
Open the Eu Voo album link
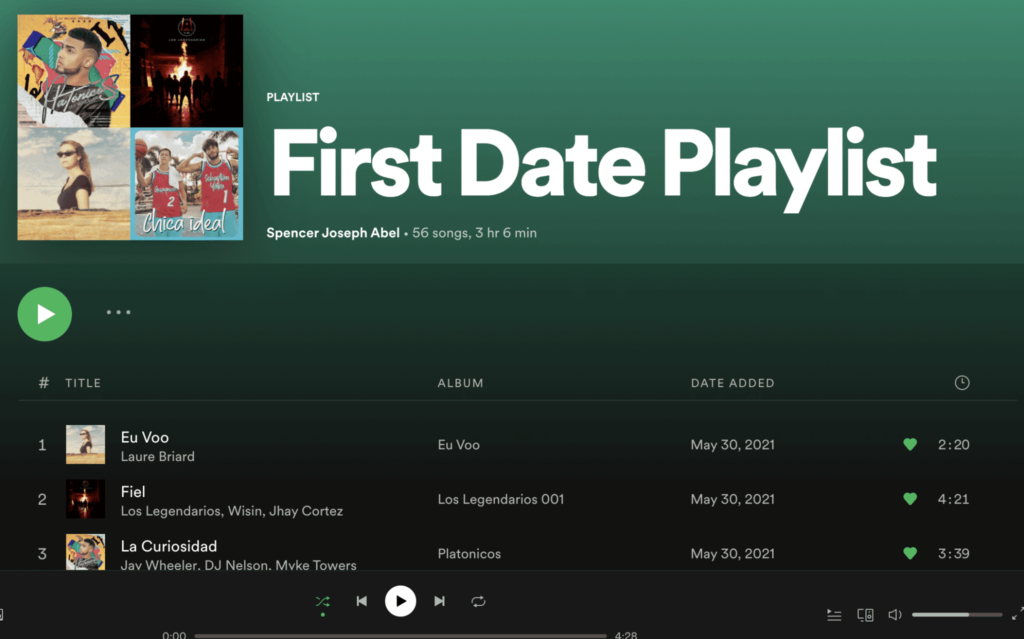point(458,444)
